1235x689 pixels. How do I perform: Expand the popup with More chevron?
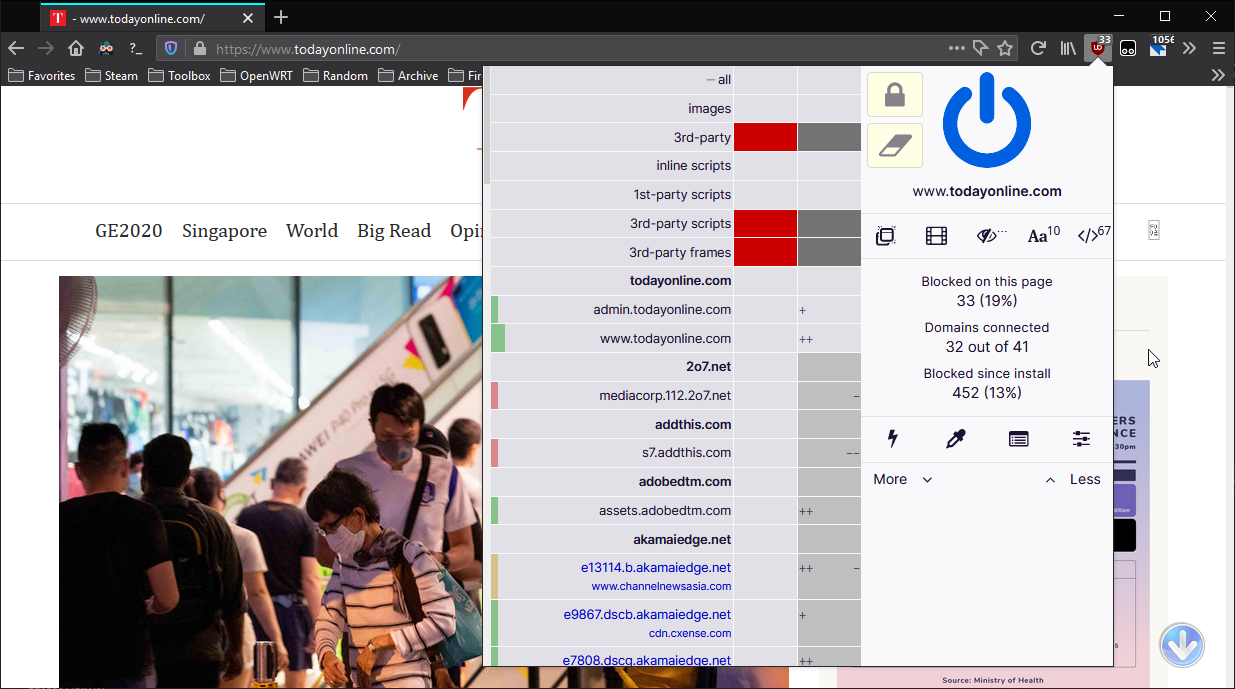(x=903, y=479)
